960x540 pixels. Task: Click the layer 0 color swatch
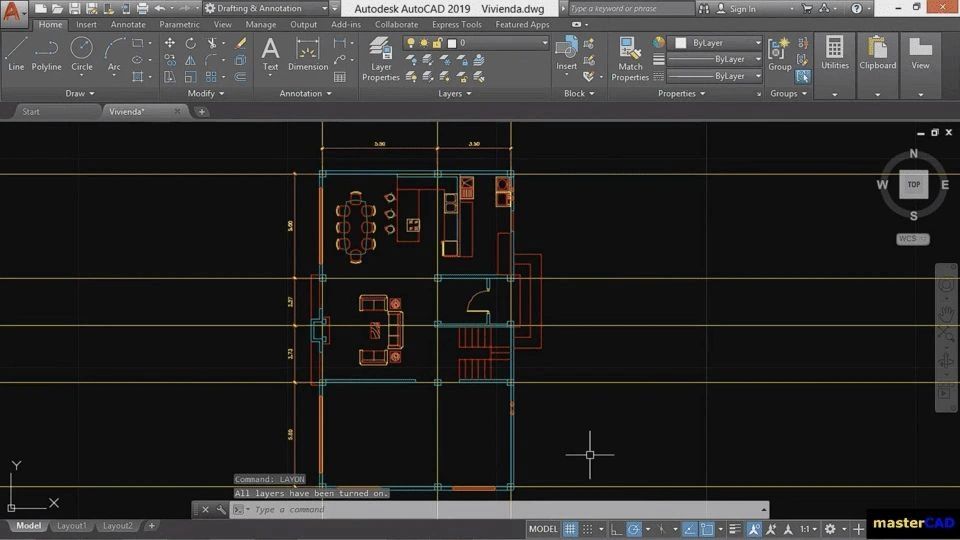[452, 43]
